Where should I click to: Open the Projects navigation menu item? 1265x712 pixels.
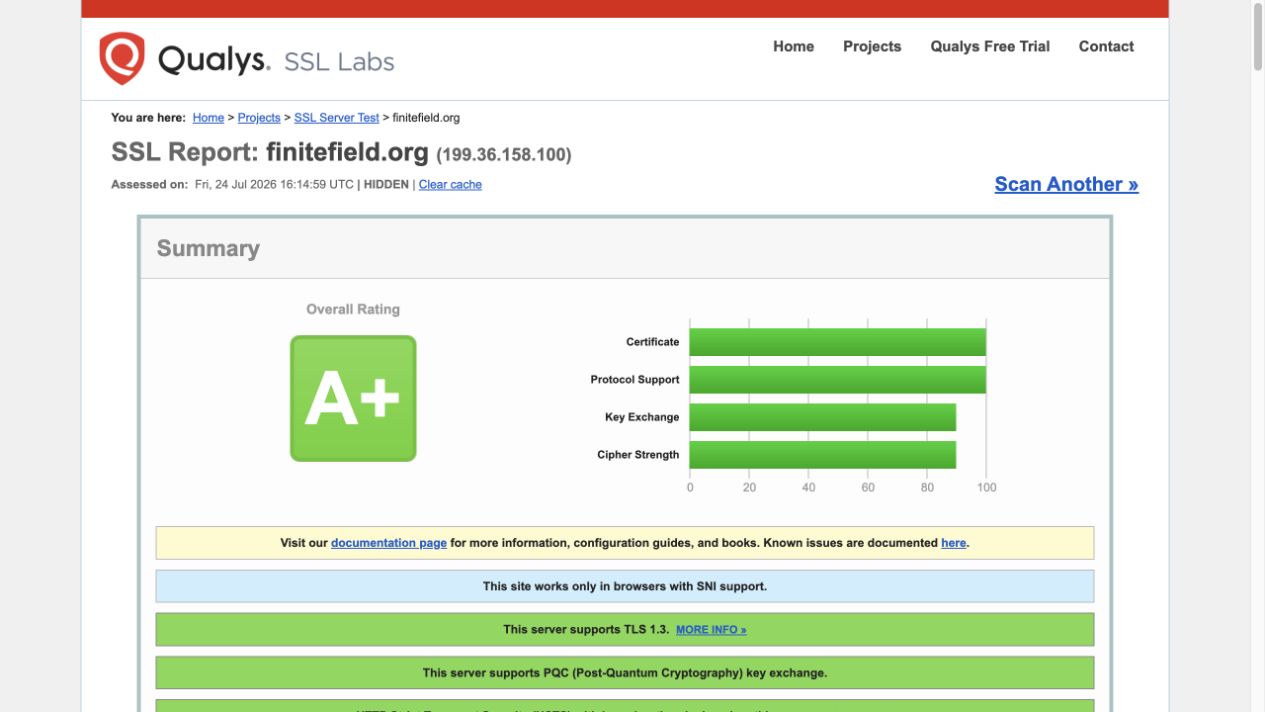[x=872, y=46]
